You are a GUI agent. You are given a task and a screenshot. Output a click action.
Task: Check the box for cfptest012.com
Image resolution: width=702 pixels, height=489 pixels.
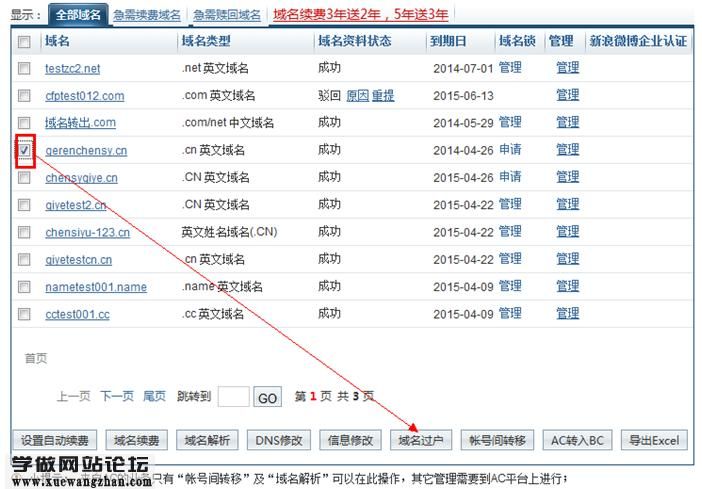click(24, 95)
